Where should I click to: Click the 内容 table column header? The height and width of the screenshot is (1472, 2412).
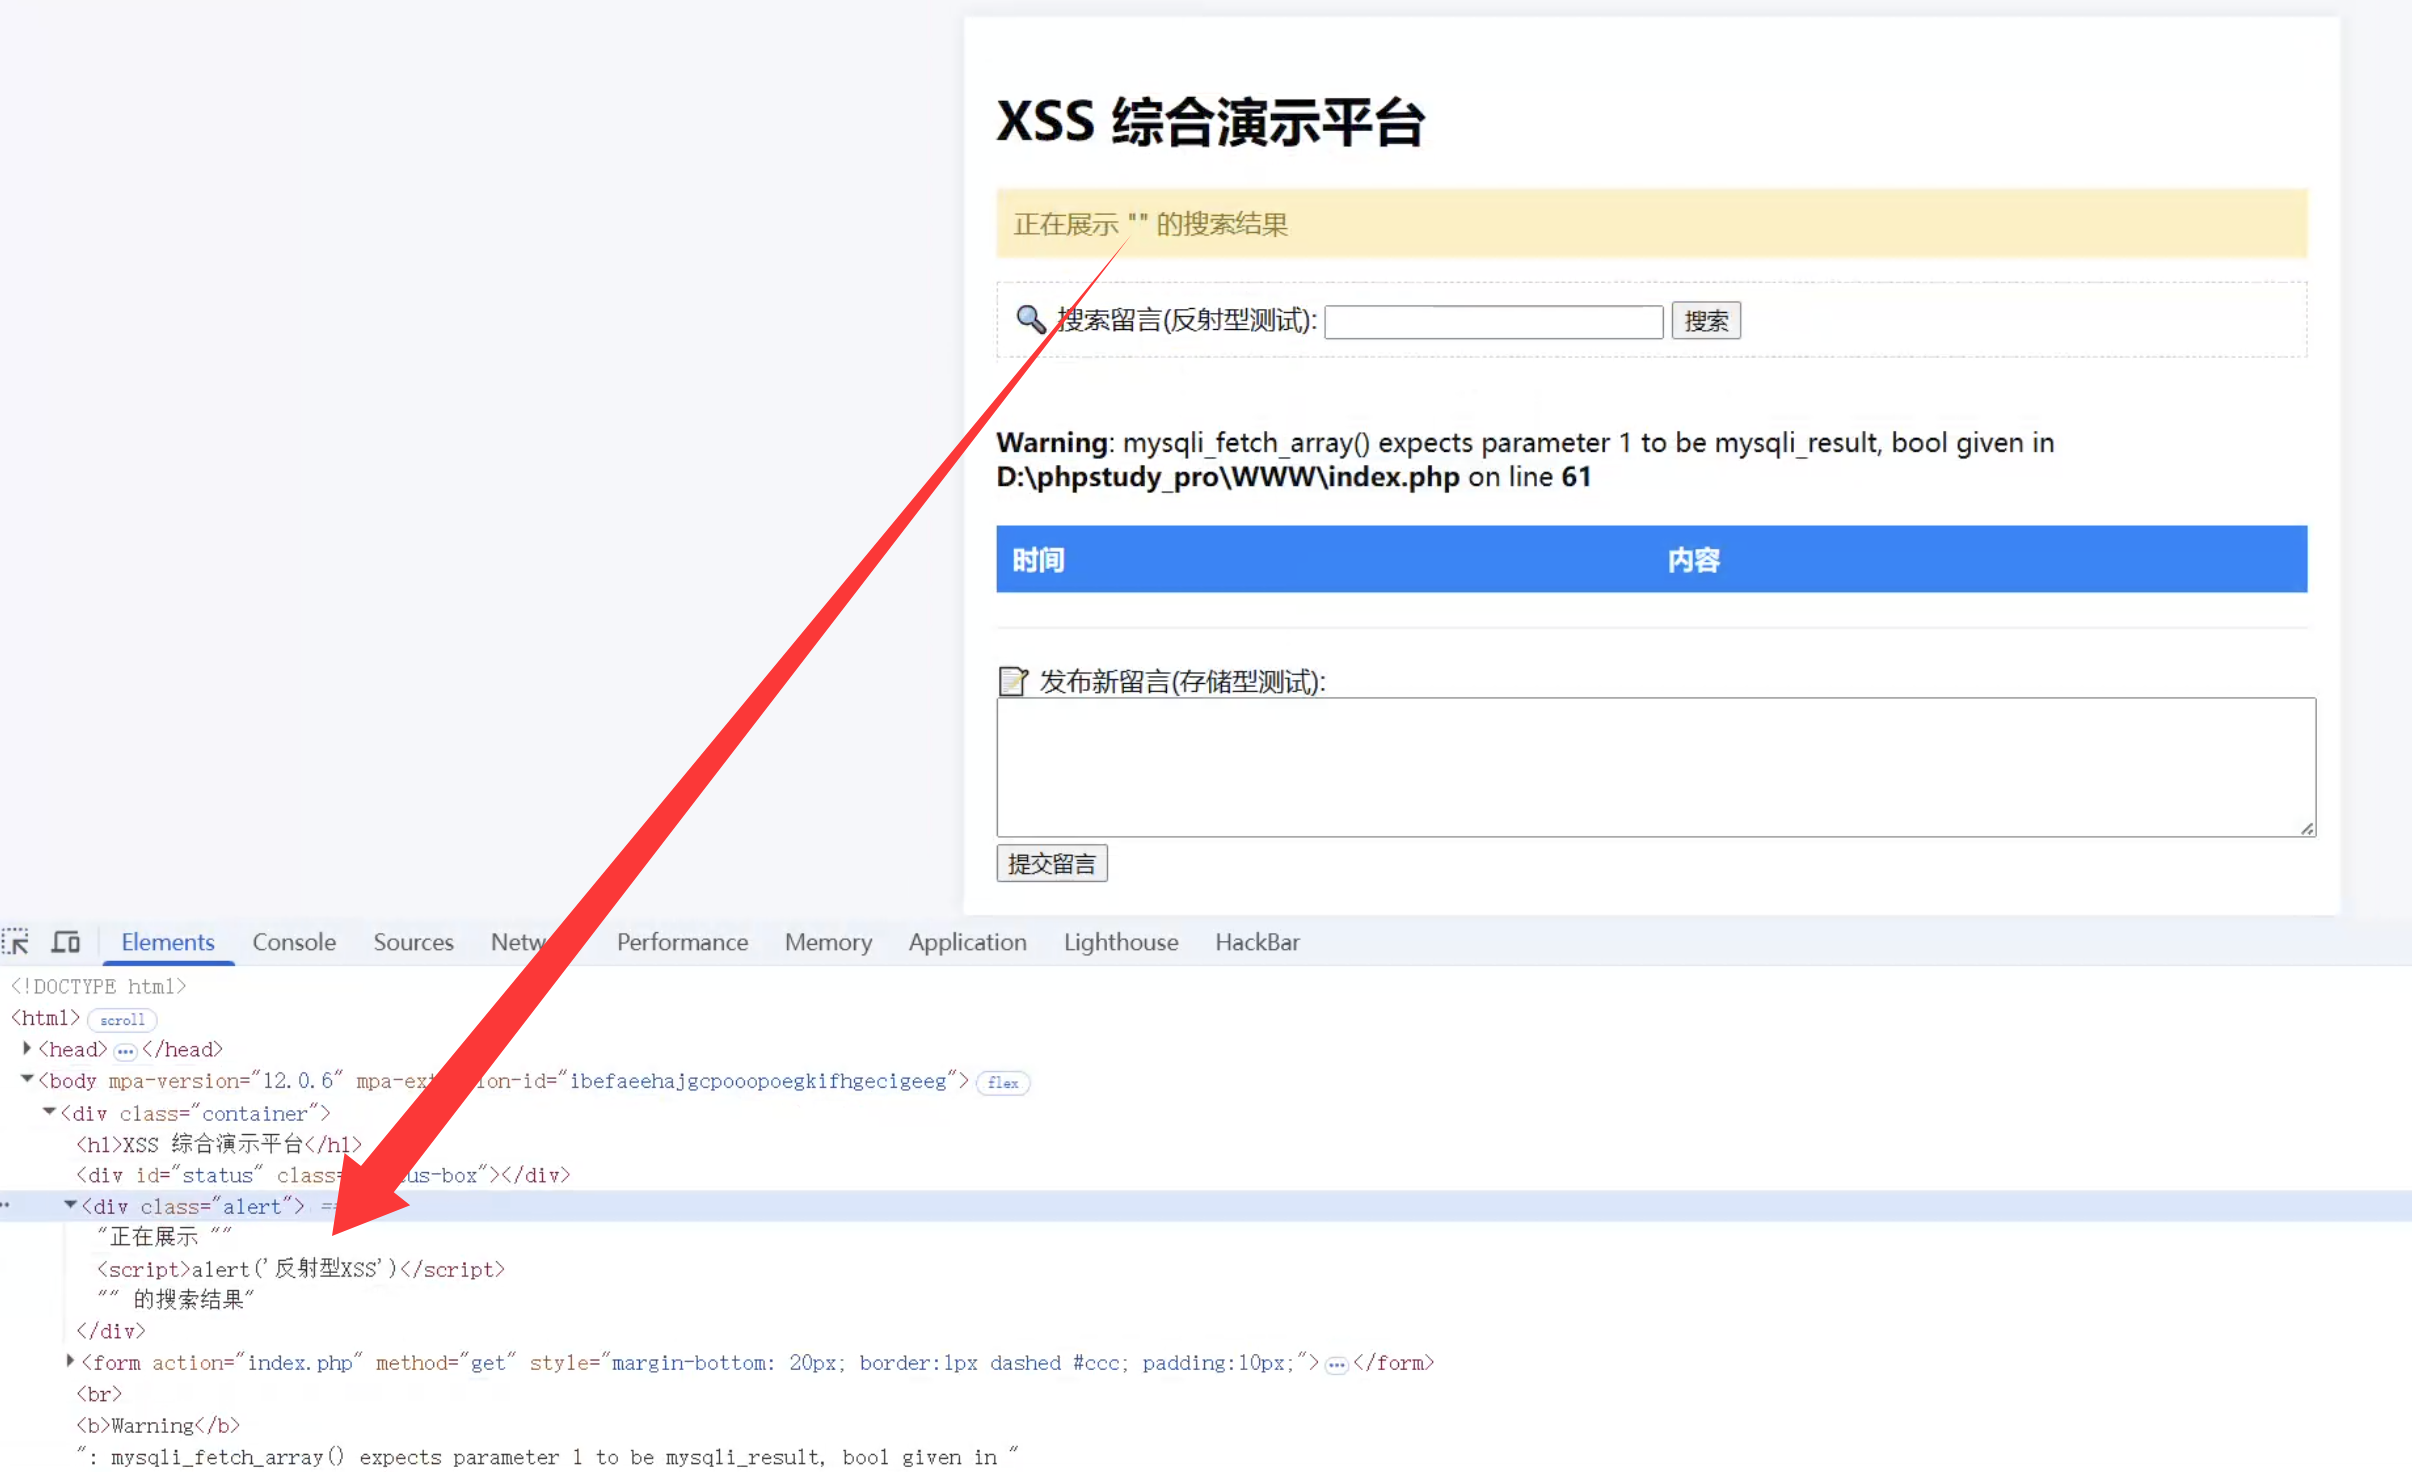coord(1694,560)
